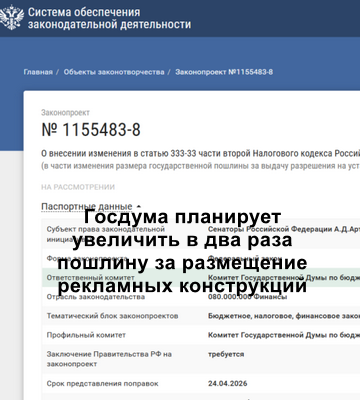Click 'Заключение Правительства РФ на законопроект' label
The image size is (360, 400).
coord(109,359)
